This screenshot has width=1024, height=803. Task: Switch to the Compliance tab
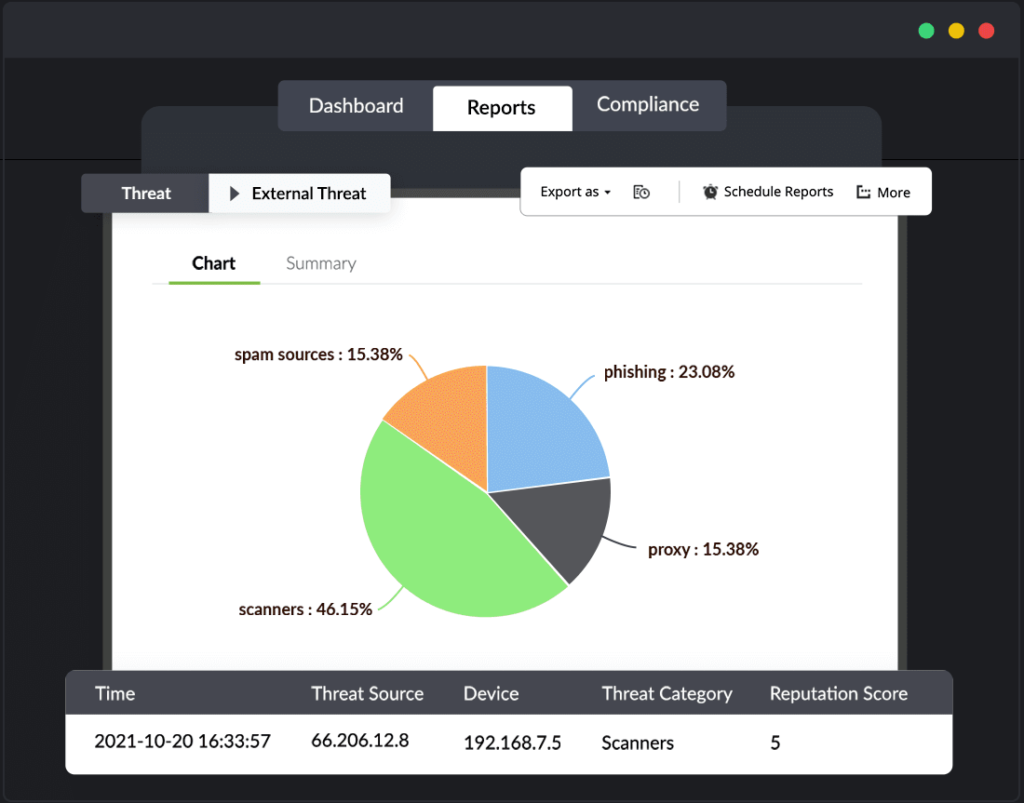pyautogui.click(x=648, y=104)
